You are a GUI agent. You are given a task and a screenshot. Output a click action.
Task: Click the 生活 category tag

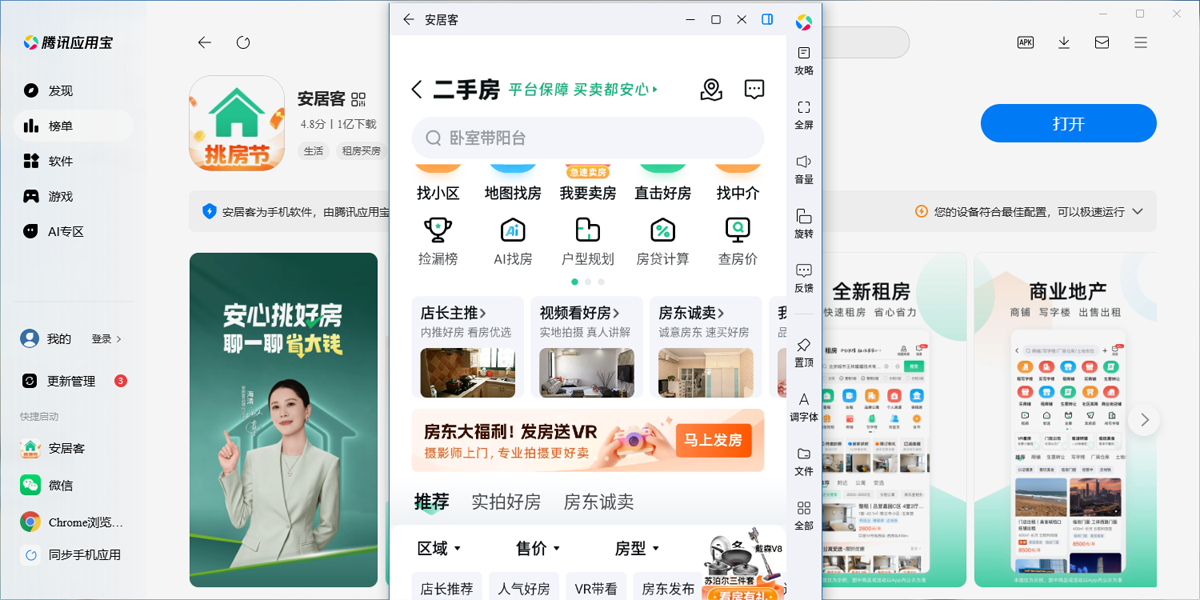pyautogui.click(x=314, y=151)
